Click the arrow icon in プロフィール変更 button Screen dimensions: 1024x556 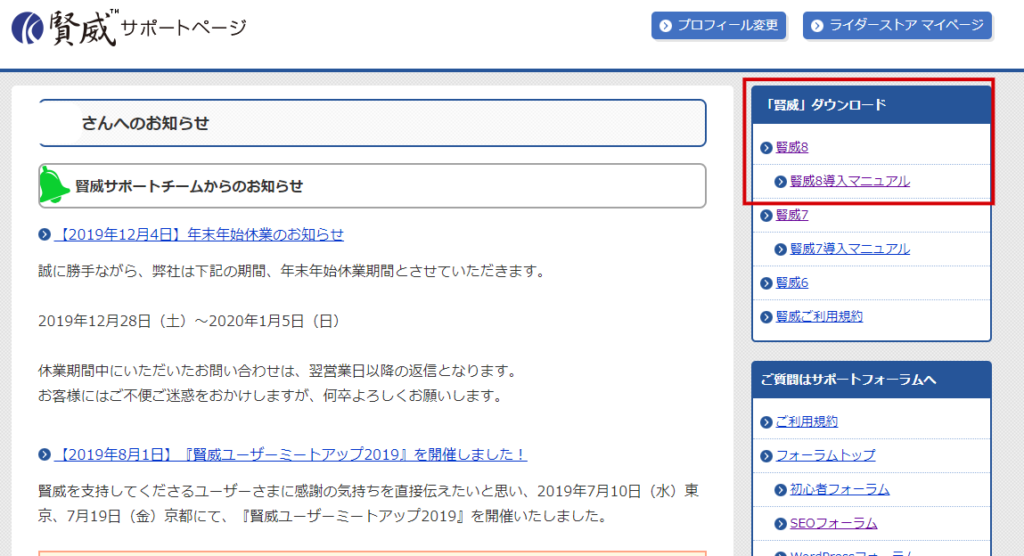click(665, 25)
